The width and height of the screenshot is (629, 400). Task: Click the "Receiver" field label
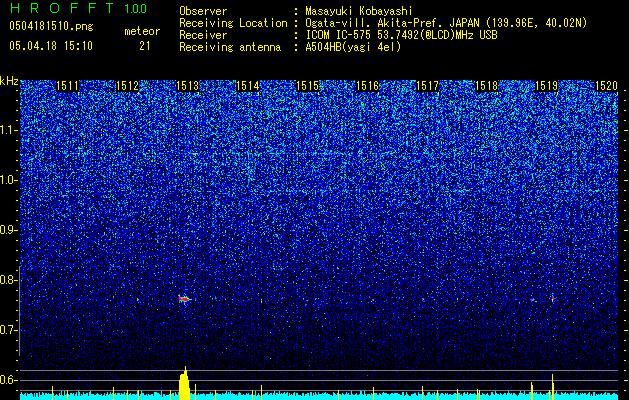(x=203, y=35)
